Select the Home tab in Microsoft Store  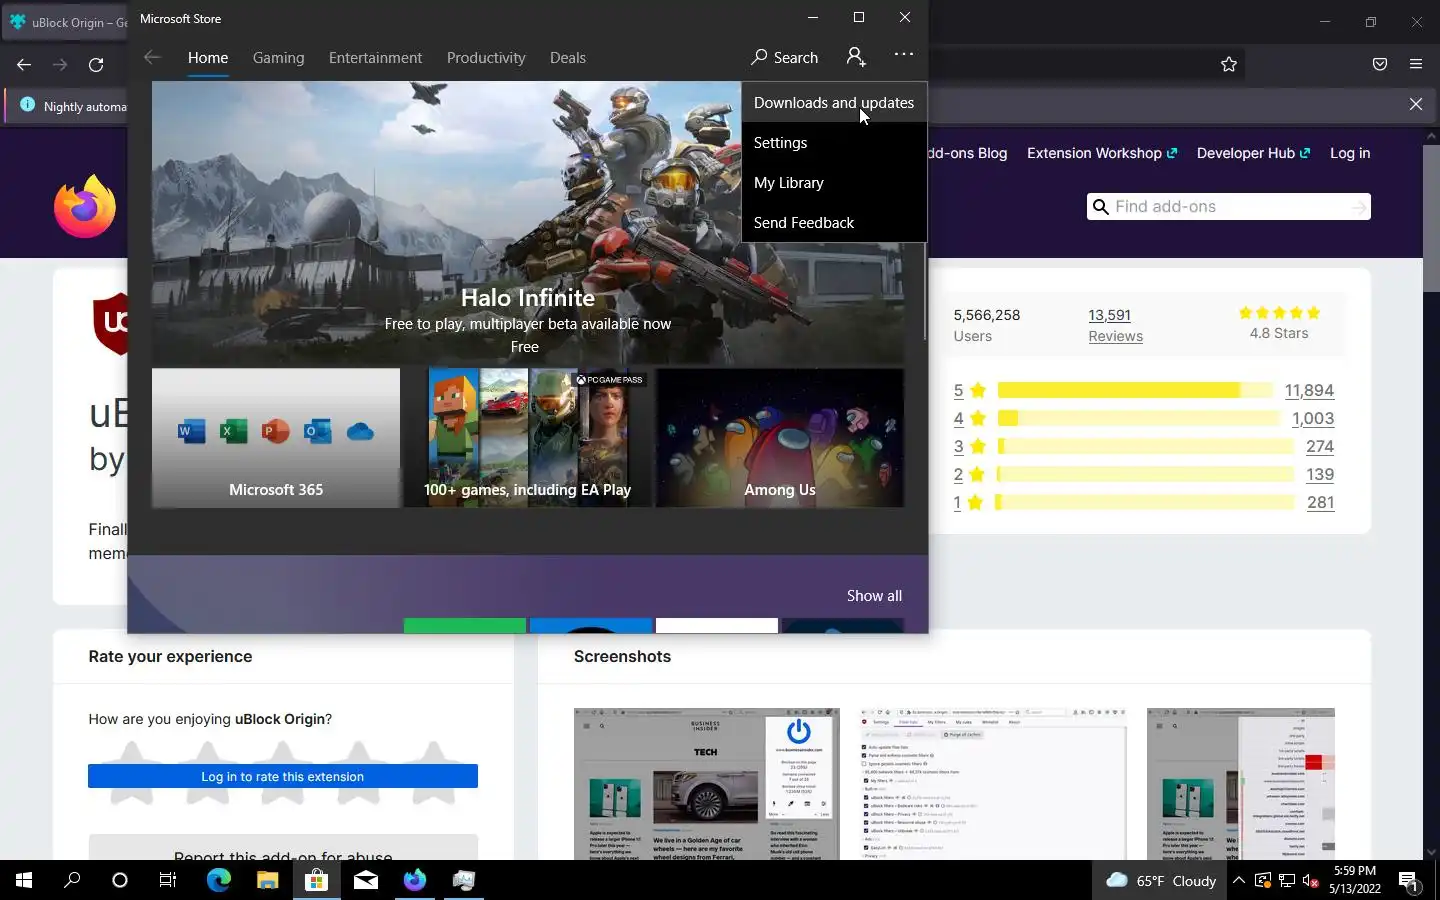(208, 57)
